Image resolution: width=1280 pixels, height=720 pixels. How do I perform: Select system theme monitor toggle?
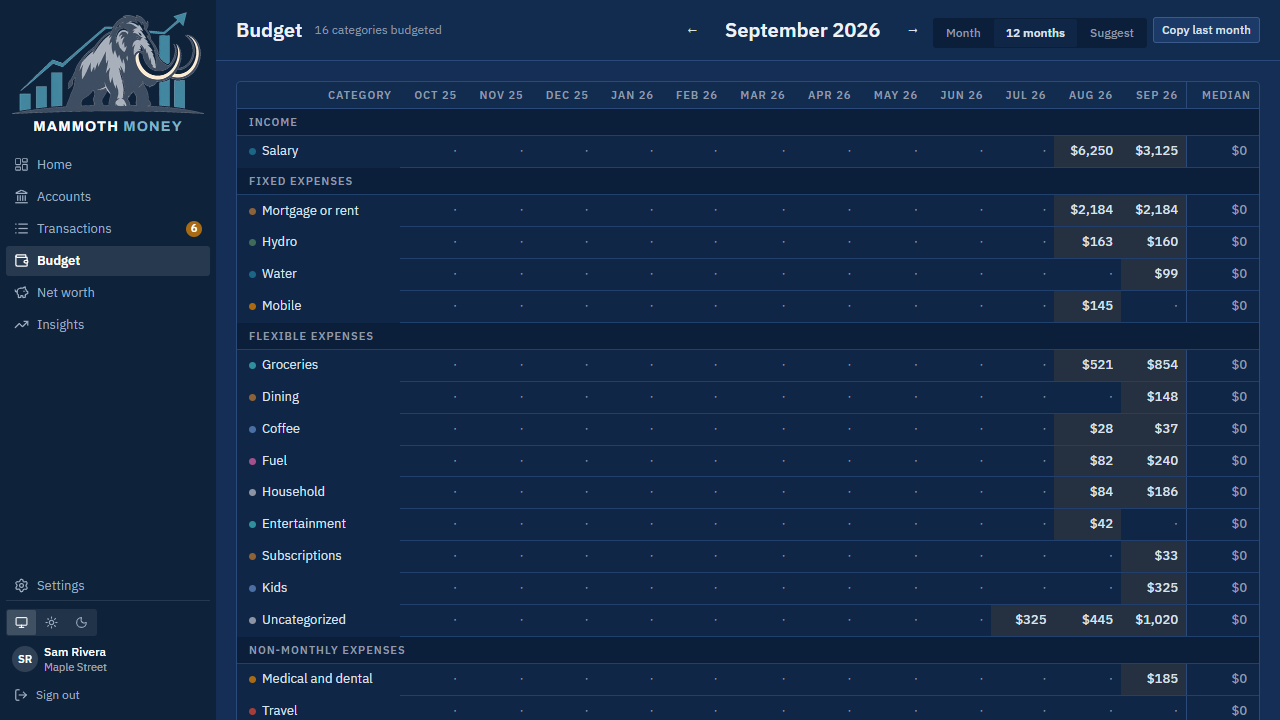21,622
